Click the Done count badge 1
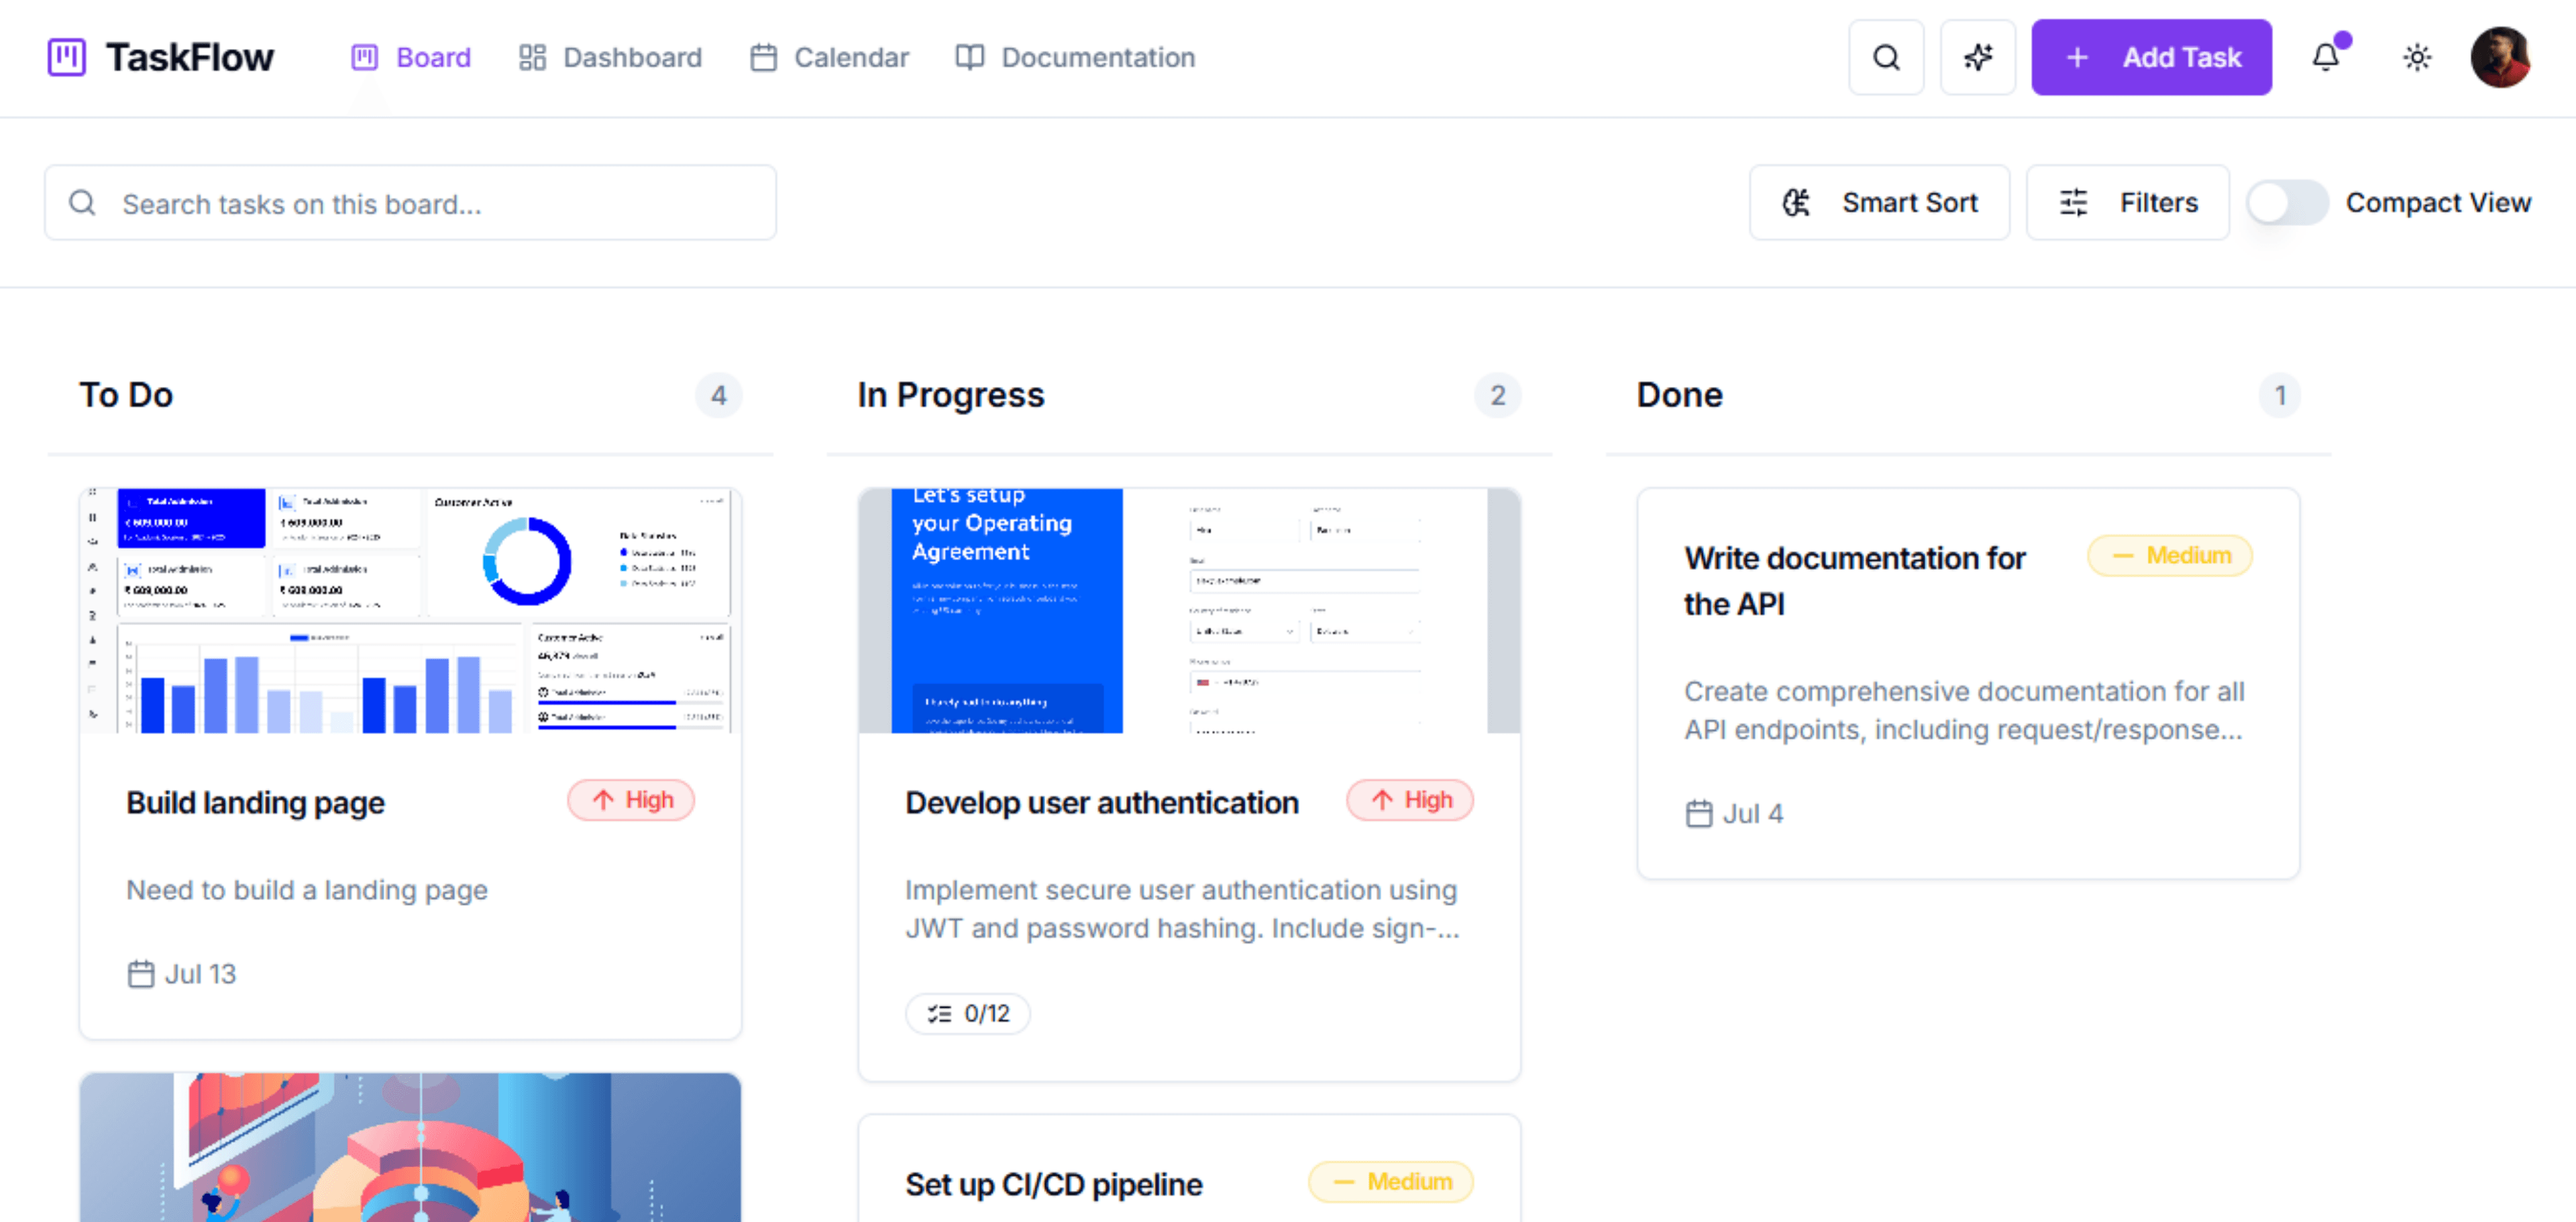 (2279, 396)
